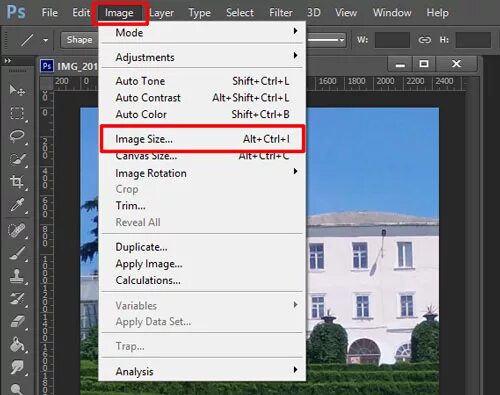Expand the Adjustments submenu
The height and width of the screenshot is (395, 500).
[202, 57]
